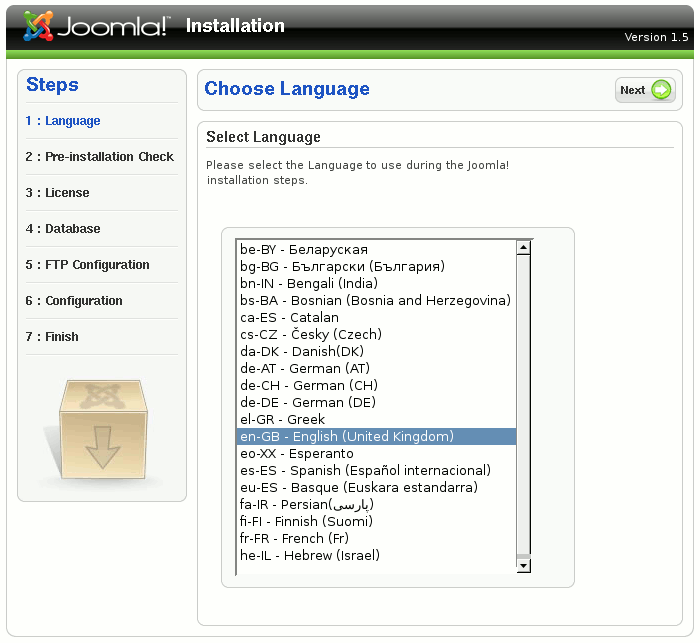
Task: Click the Choose Language heading
Action: 287,89
